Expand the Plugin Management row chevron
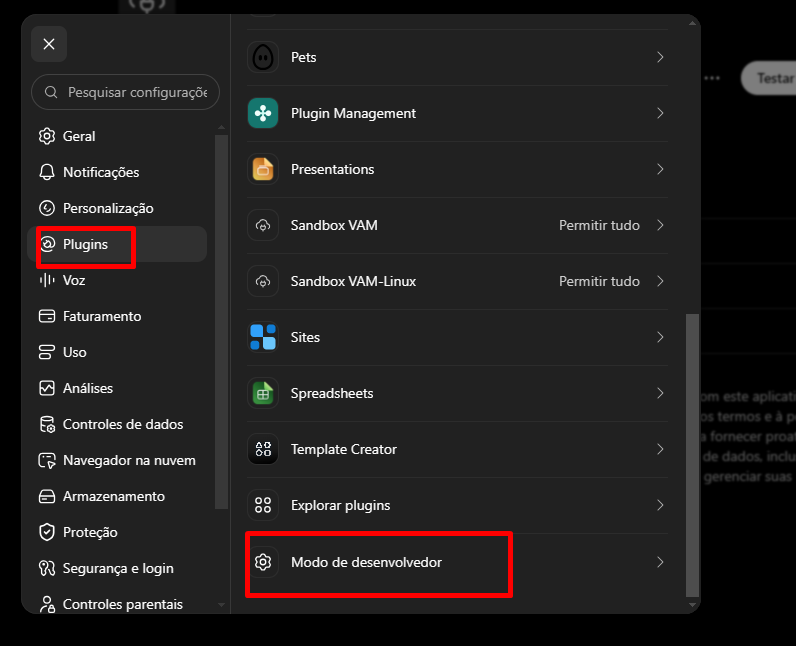The width and height of the screenshot is (796, 646). pyautogui.click(x=660, y=113)
